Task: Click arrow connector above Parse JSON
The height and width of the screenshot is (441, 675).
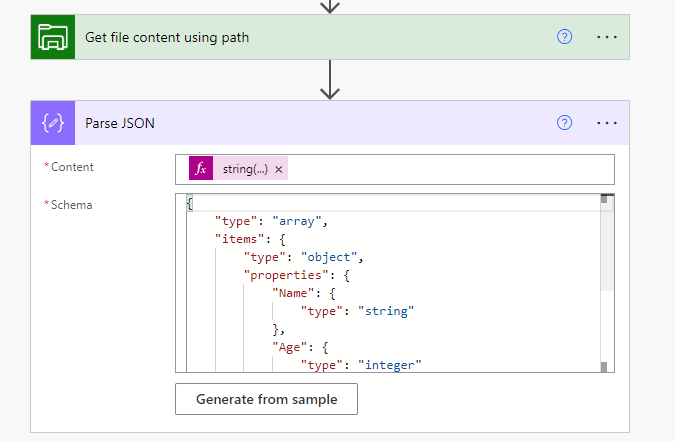Action: [x=330, y=80]
